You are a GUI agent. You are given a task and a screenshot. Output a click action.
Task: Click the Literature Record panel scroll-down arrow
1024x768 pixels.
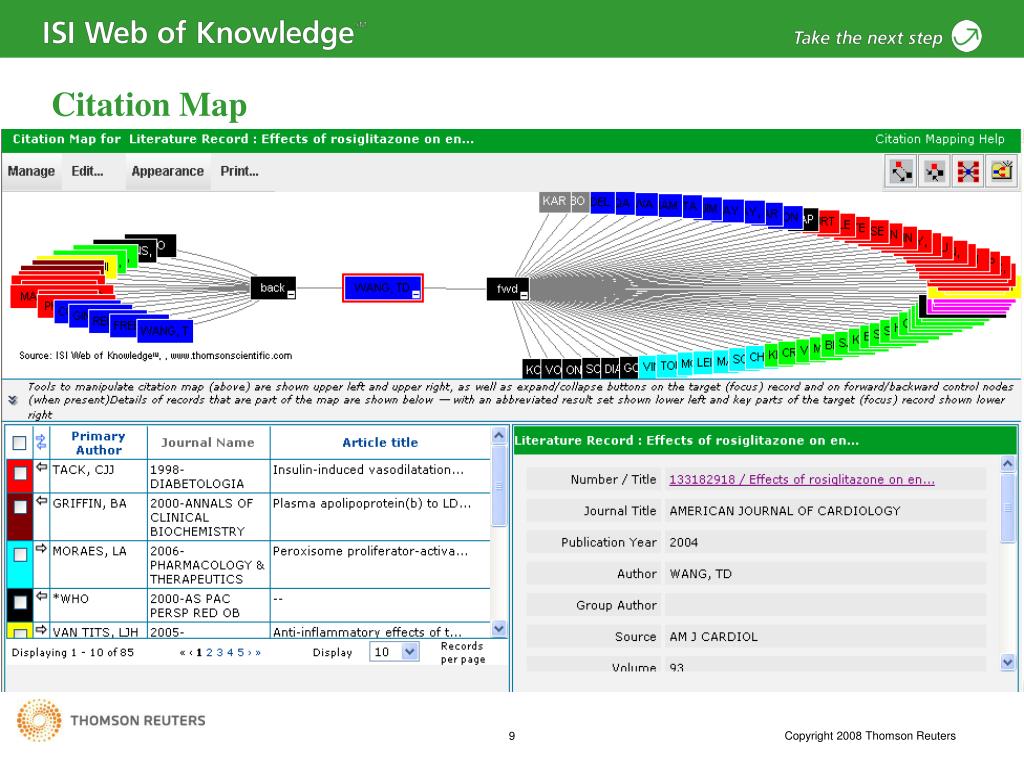pyautogui.click(x=1008, y=663)
